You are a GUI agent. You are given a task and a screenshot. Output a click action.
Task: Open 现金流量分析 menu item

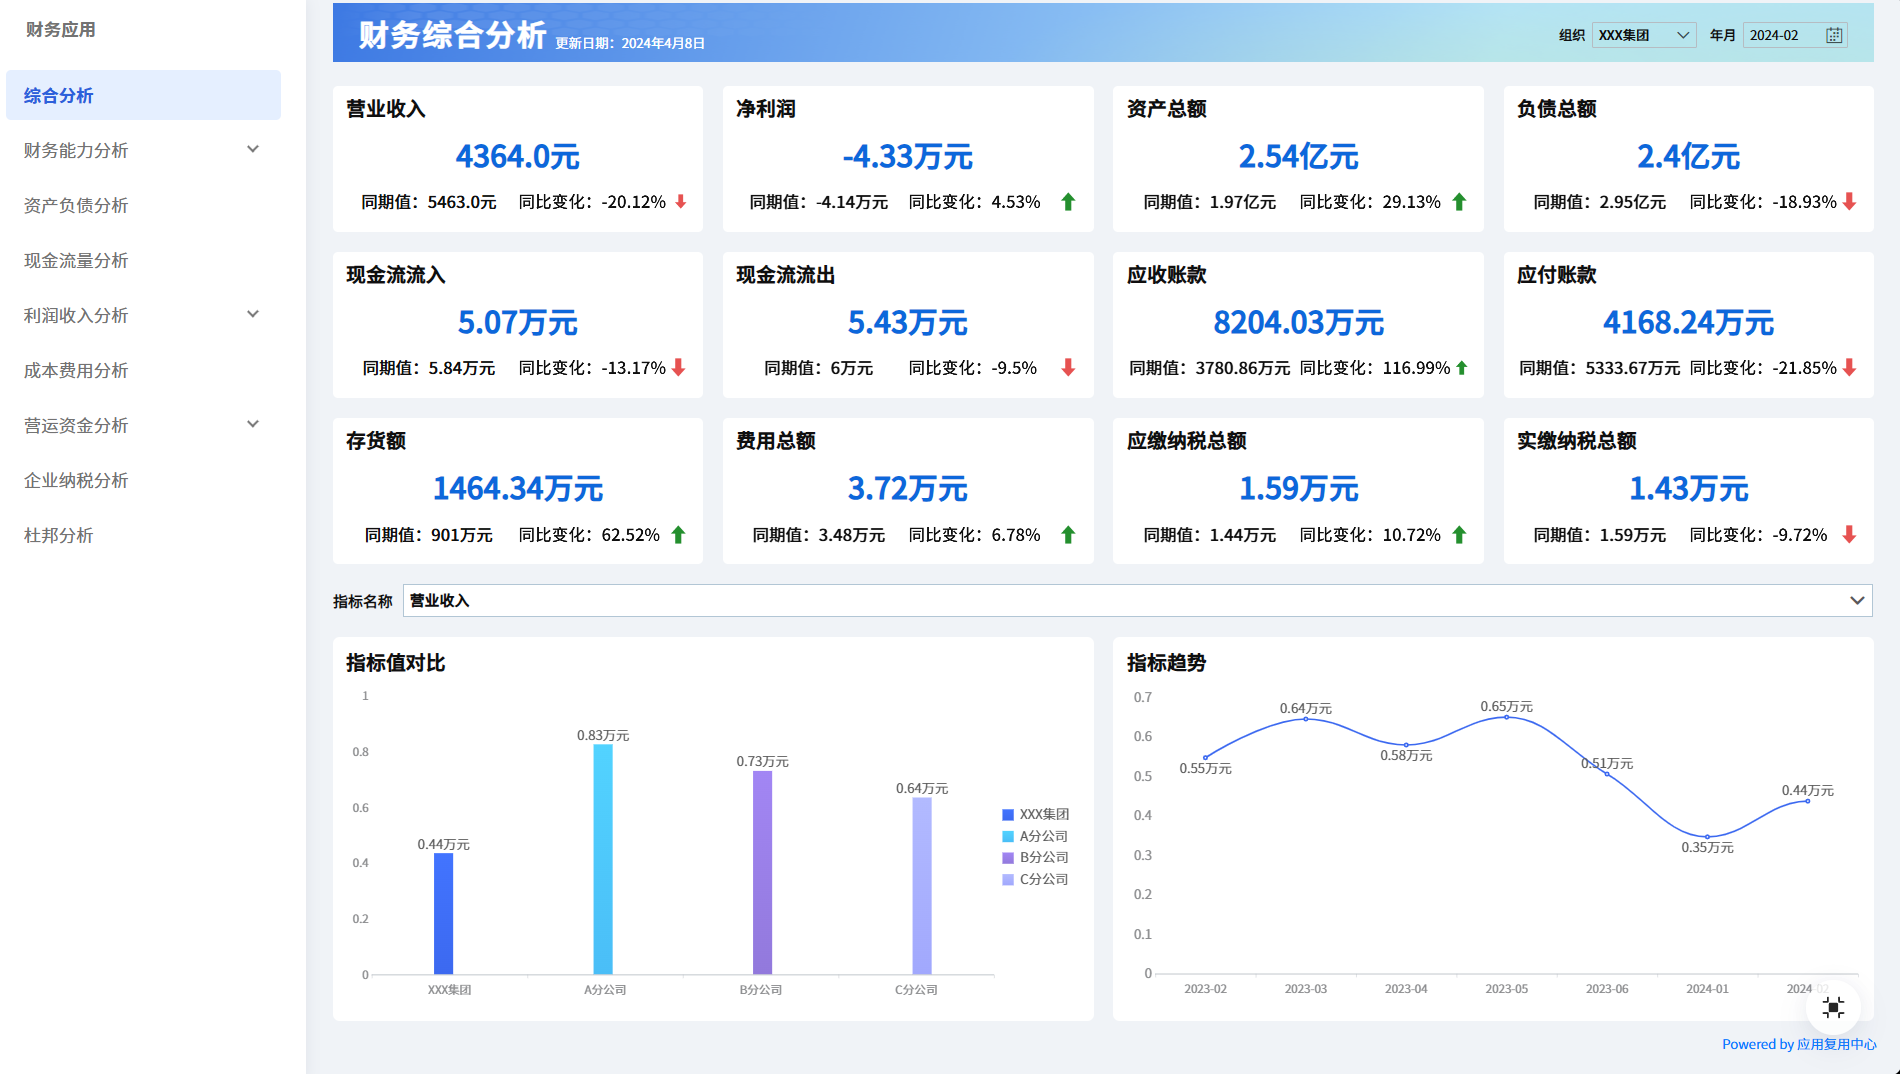click(143, 260)
